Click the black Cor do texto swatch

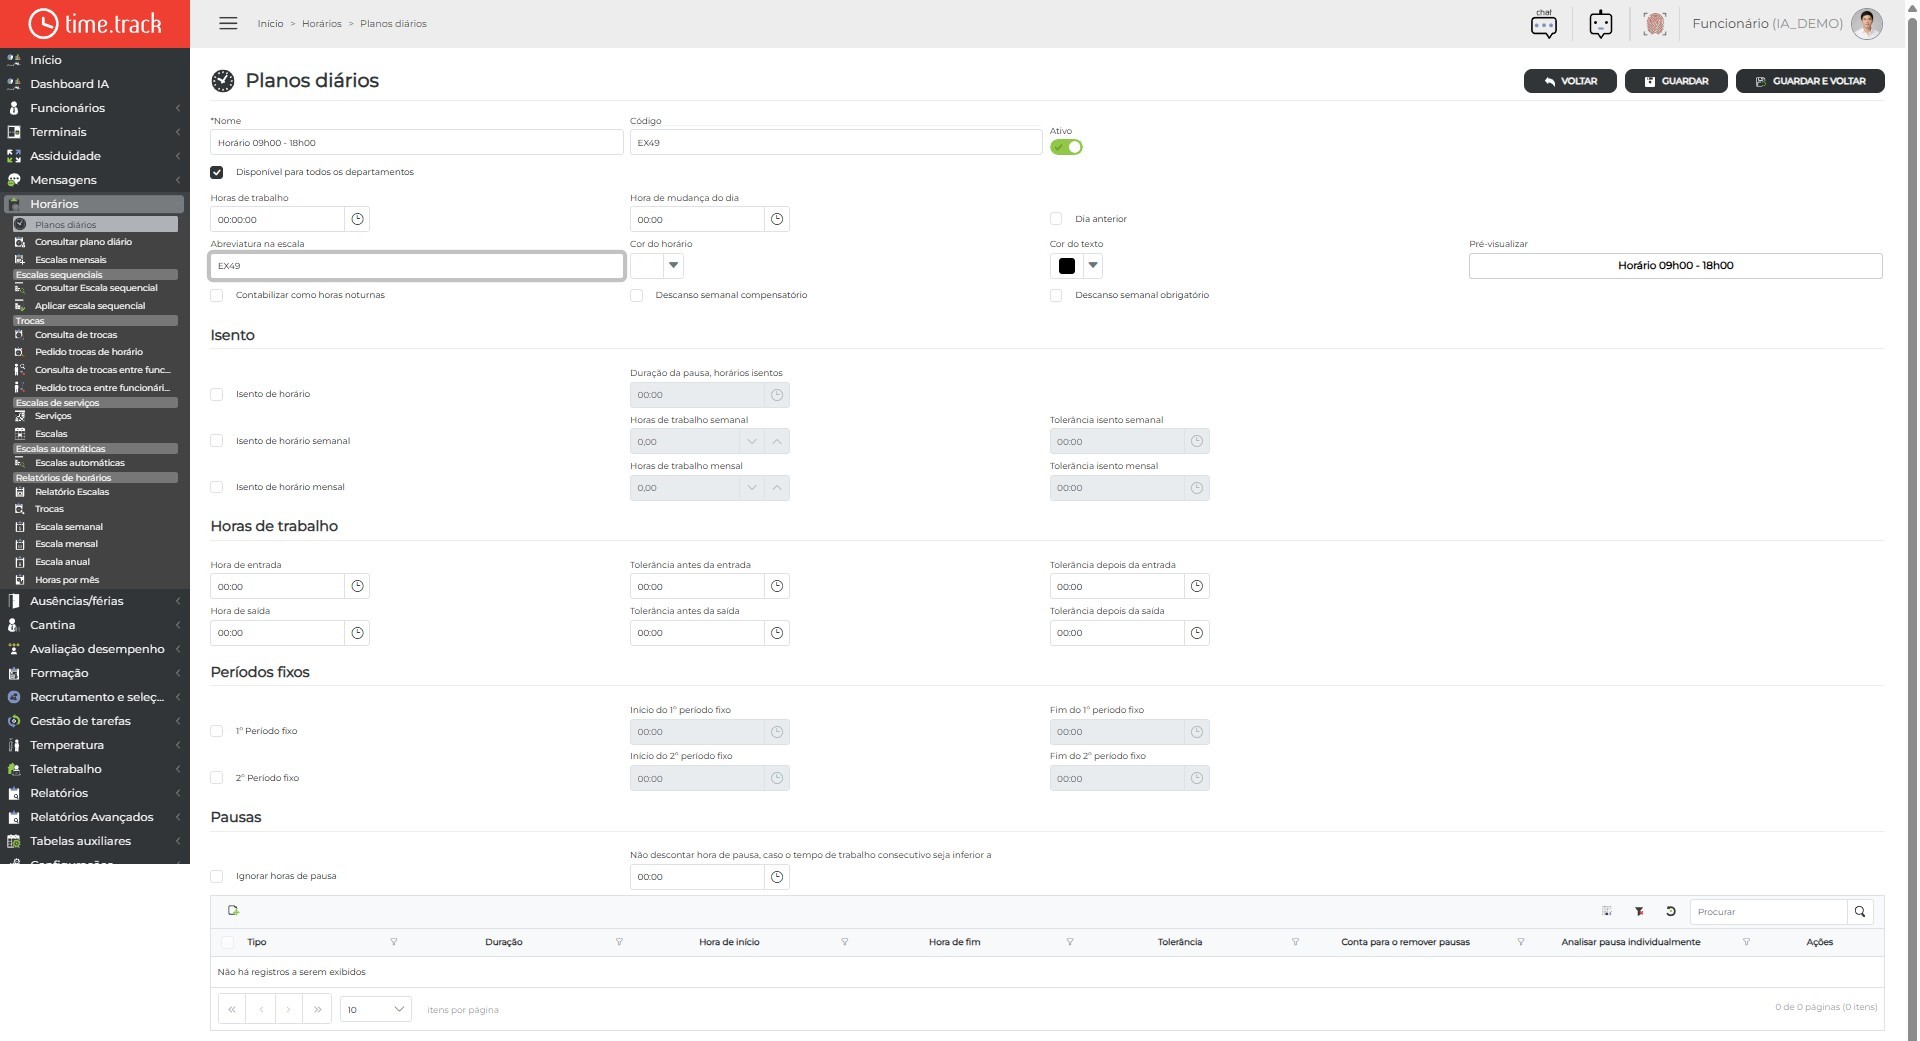(1067, 266)
